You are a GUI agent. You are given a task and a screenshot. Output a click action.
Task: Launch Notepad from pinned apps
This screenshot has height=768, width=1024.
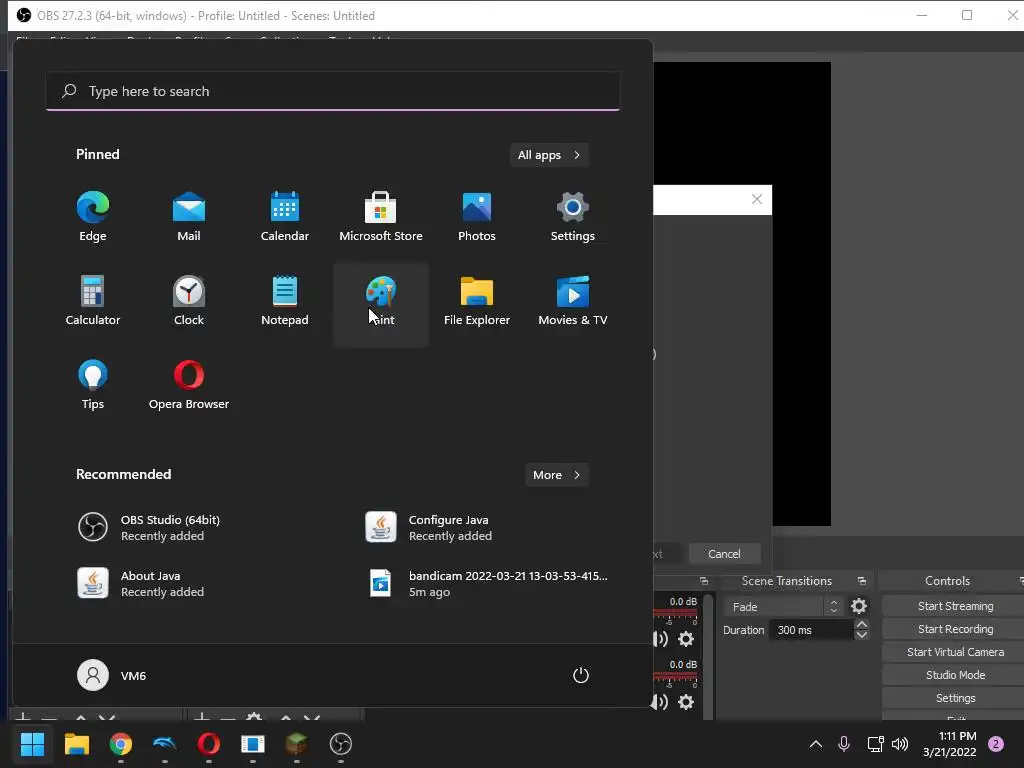click(285, 301)
